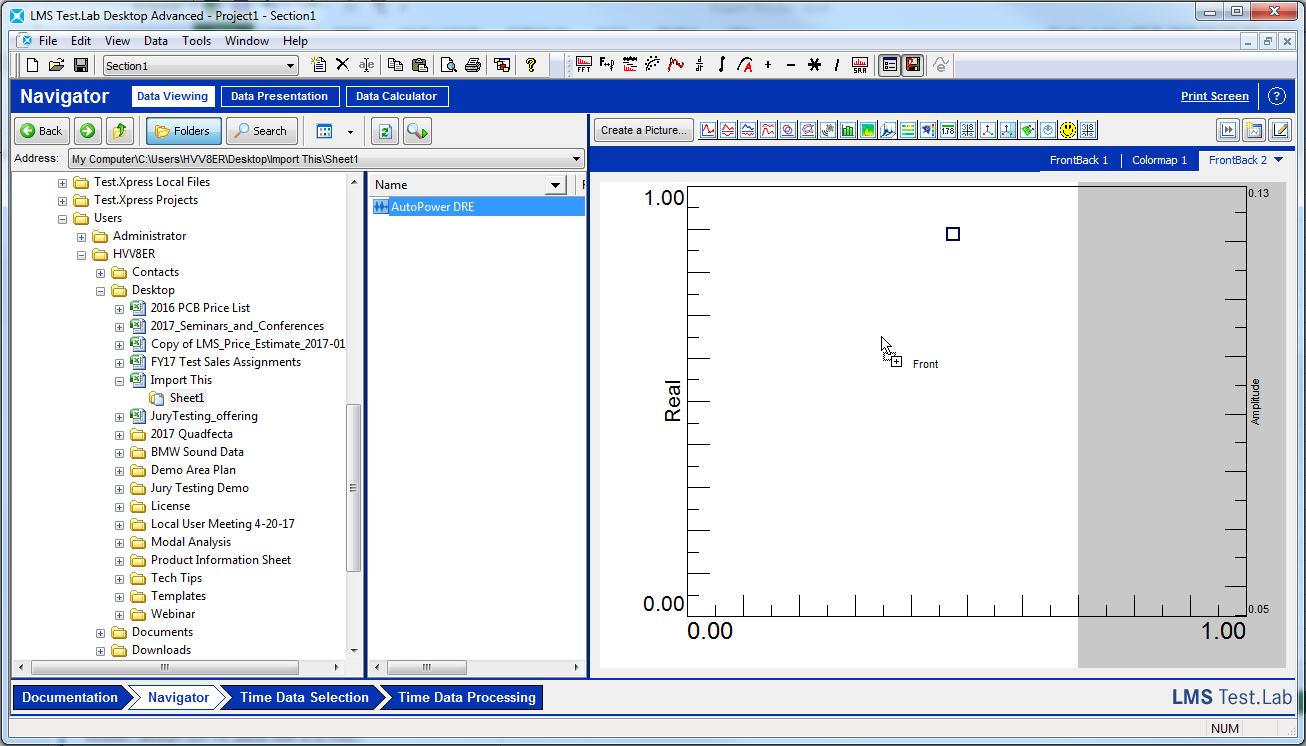The image size is (1306, 746).
Task: Click the SRA spectrum toolbar icon
Action: point(860,65)
